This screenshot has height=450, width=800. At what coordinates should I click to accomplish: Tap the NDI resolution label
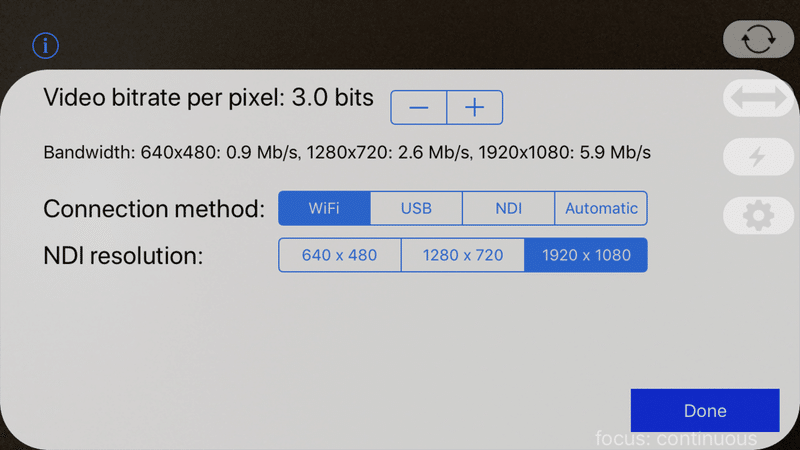[x=123, y=256]
